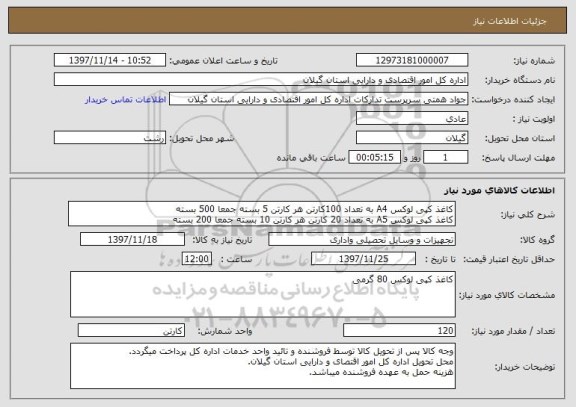Screen dimensions: 576x407
Task: Click the description line about A5 paper 20 cartons
Action: coord(313,220)
